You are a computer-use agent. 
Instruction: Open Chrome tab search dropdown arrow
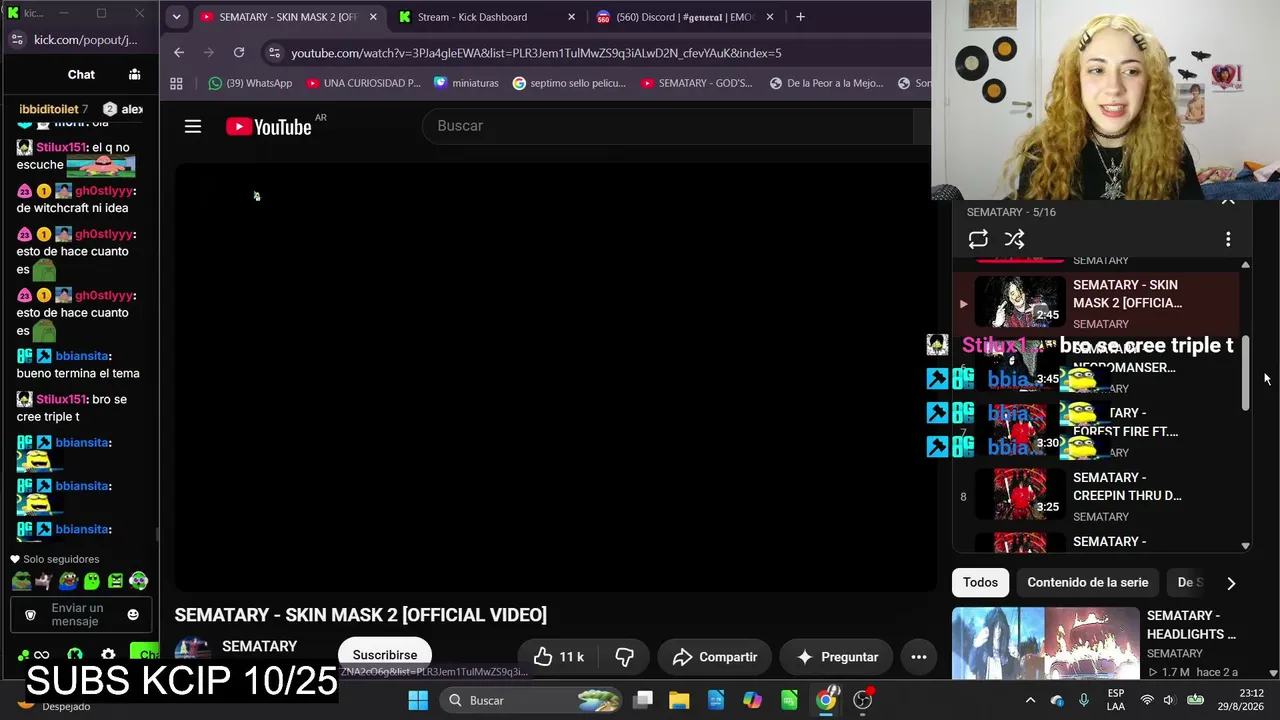pyautogui.click(x=176, y=17)
